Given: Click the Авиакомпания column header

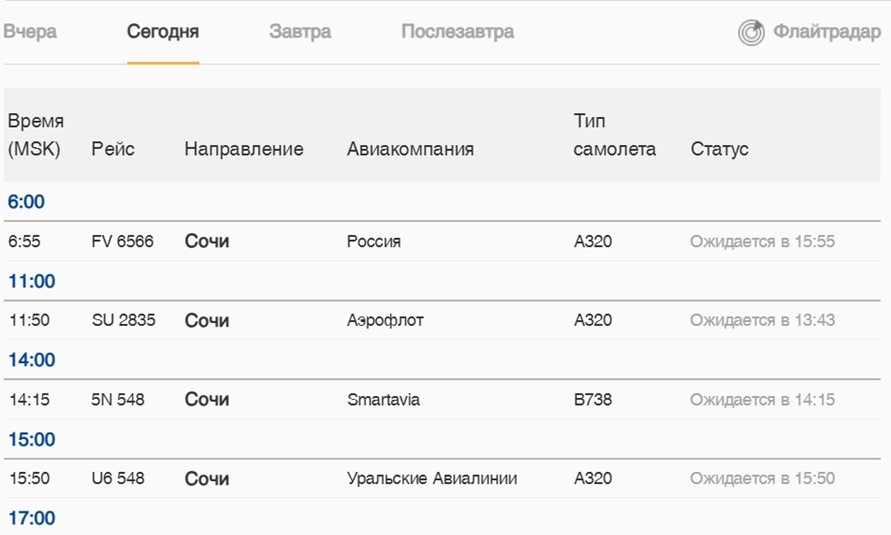Looking at the screenshot, I should (x=410, y=150).
